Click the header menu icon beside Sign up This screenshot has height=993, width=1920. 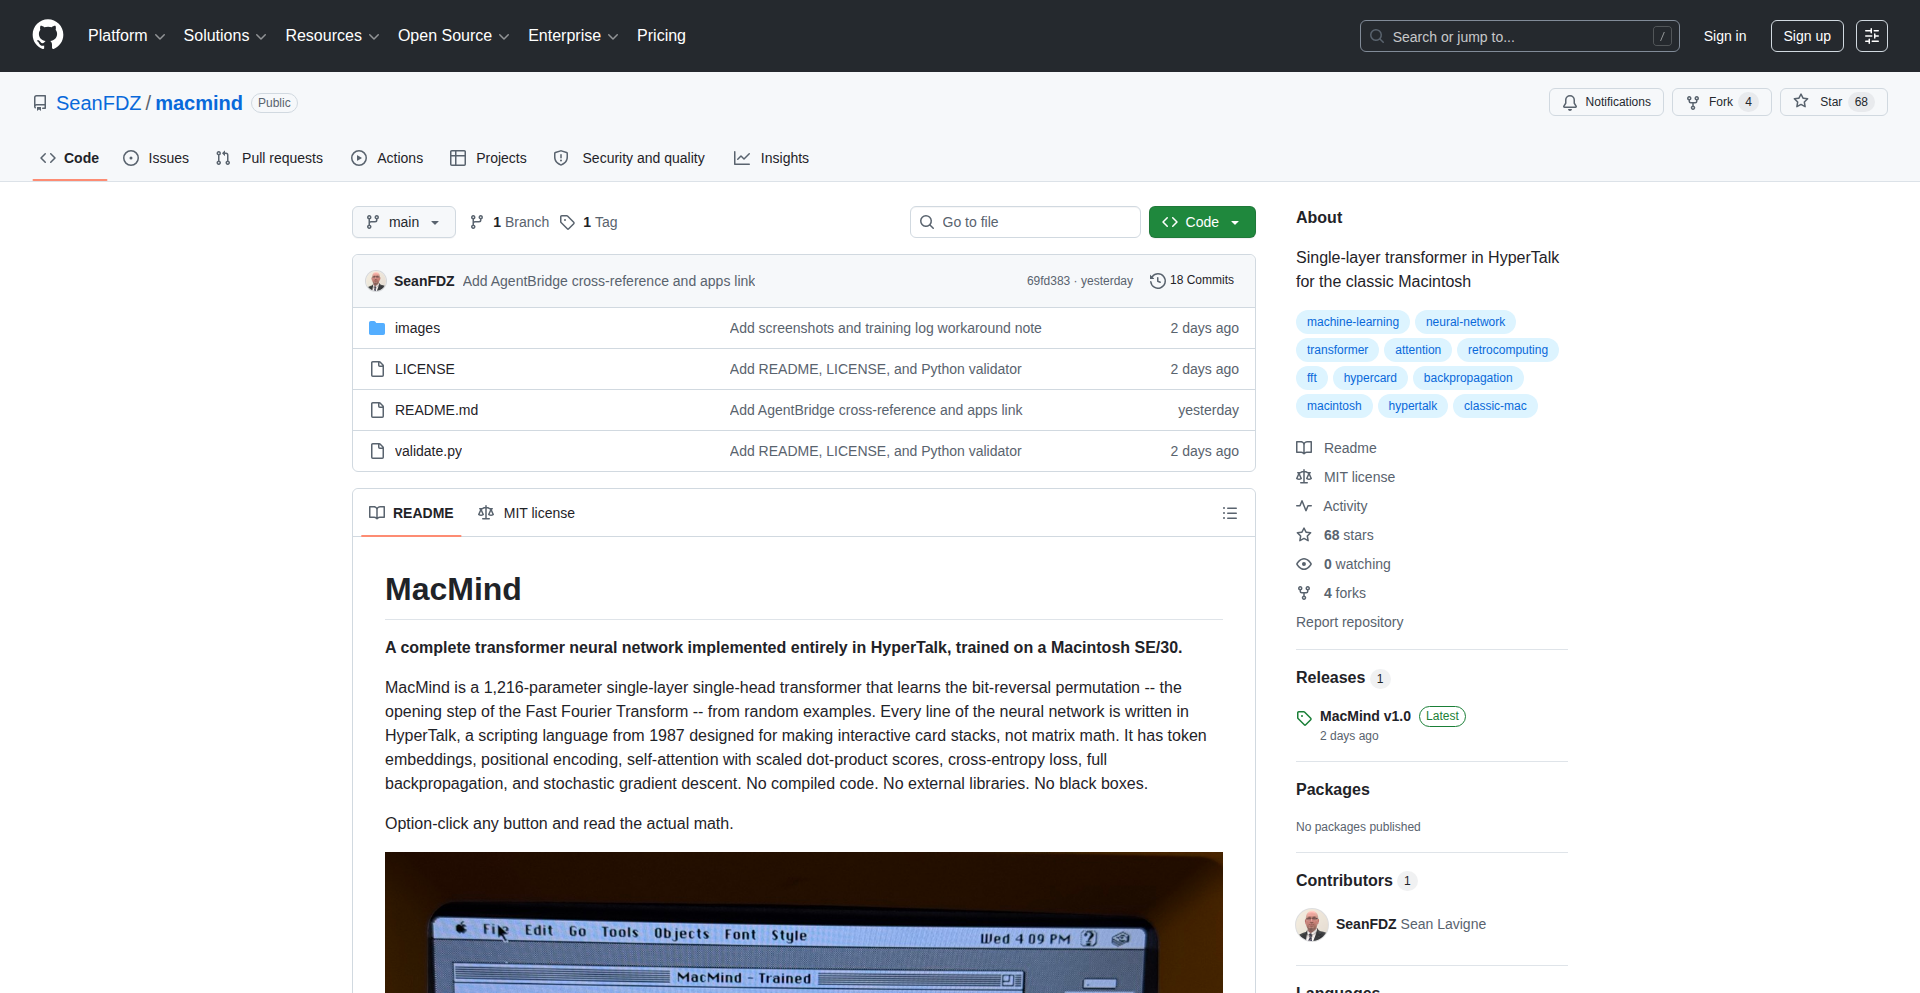pyautogui.click(x=1871, y=36)
